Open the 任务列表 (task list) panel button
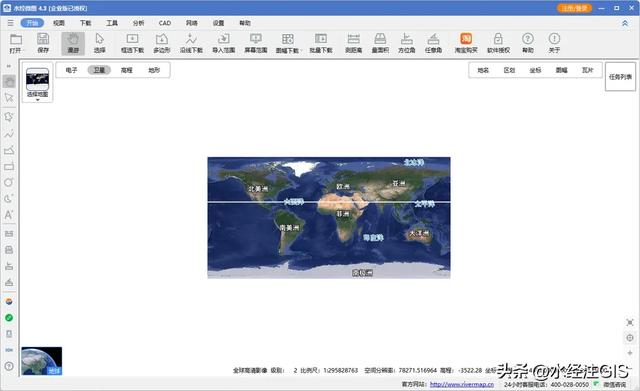This screenshot has height=391, width=640. [620, 77]
